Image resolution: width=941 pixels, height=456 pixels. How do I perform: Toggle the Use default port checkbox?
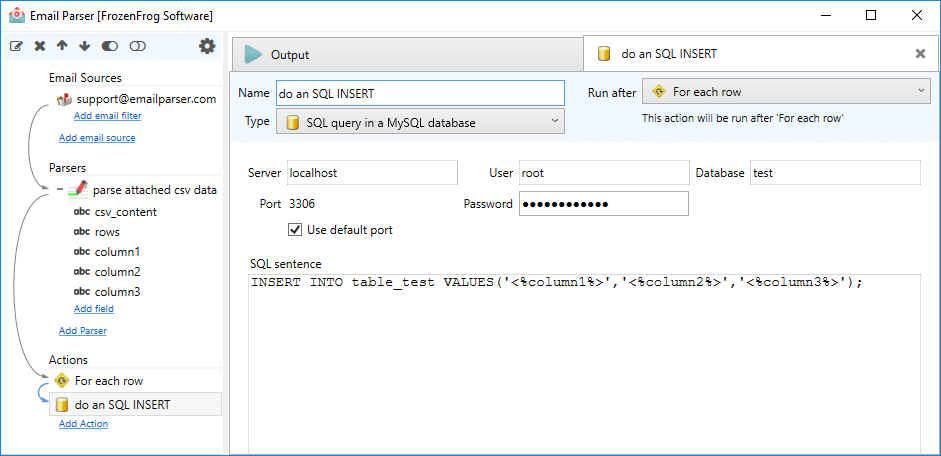click(x=295, y=230)
